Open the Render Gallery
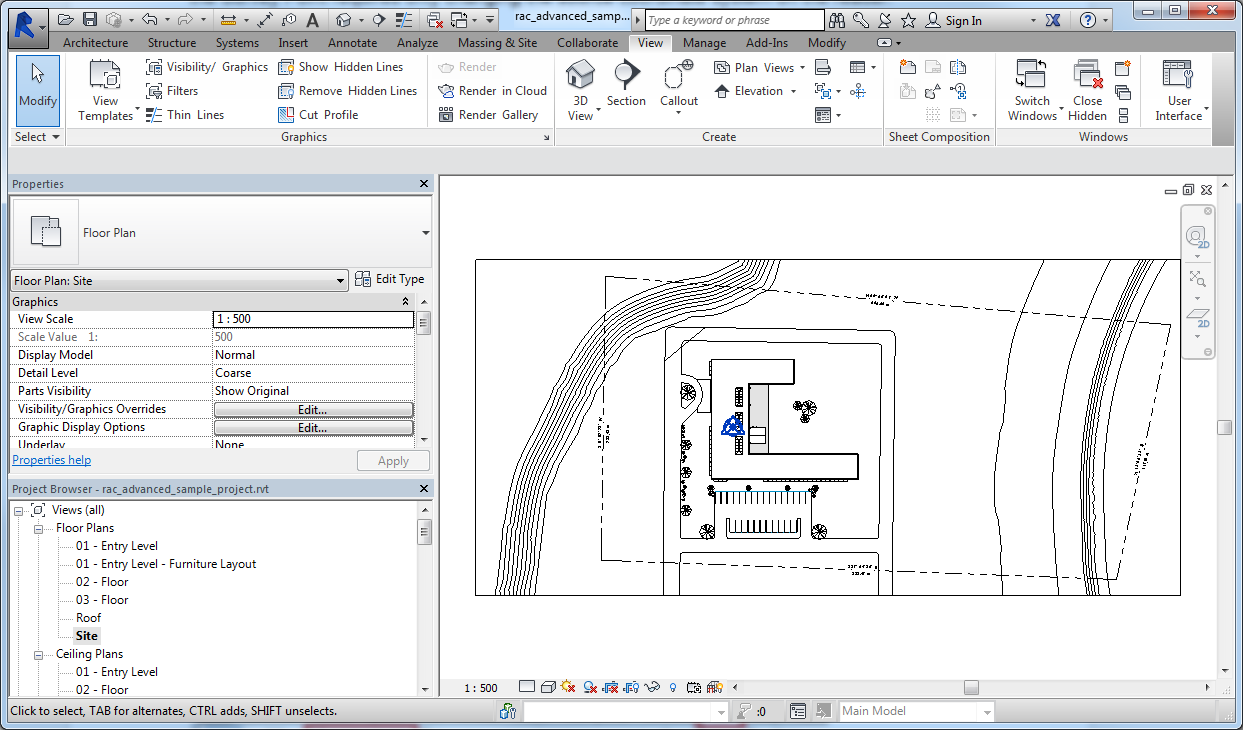The height and width of the screenshot is (730, 1243). pos(488,115)
